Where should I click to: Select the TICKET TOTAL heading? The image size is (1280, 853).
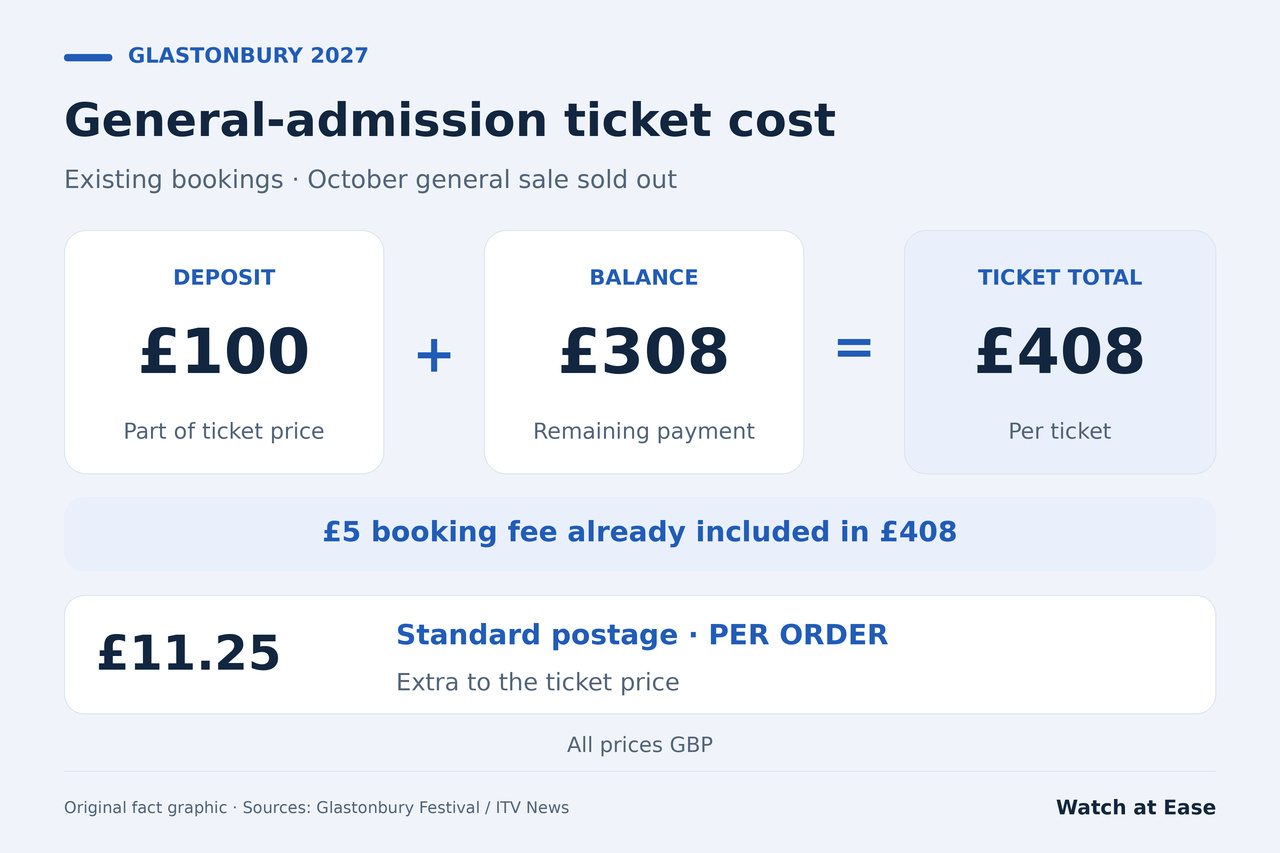click(1060, 278)
